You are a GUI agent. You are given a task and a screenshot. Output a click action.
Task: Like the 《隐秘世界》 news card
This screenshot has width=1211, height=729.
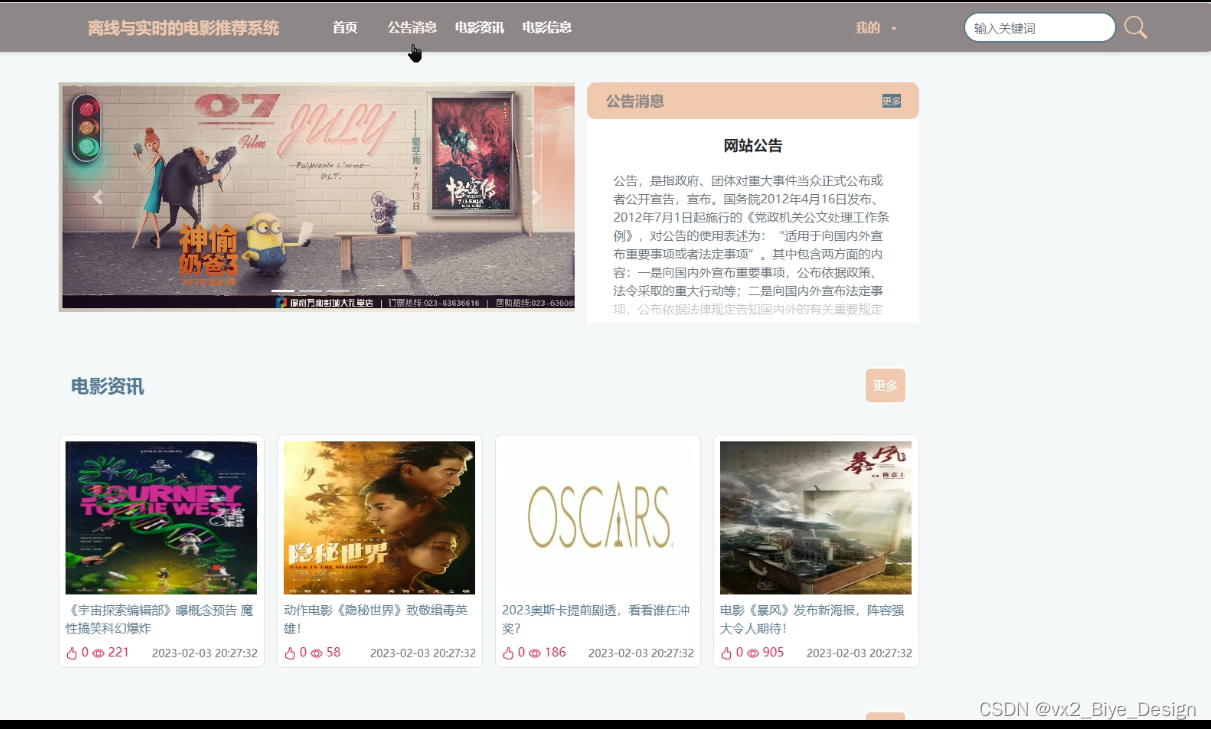pos(290,653)
